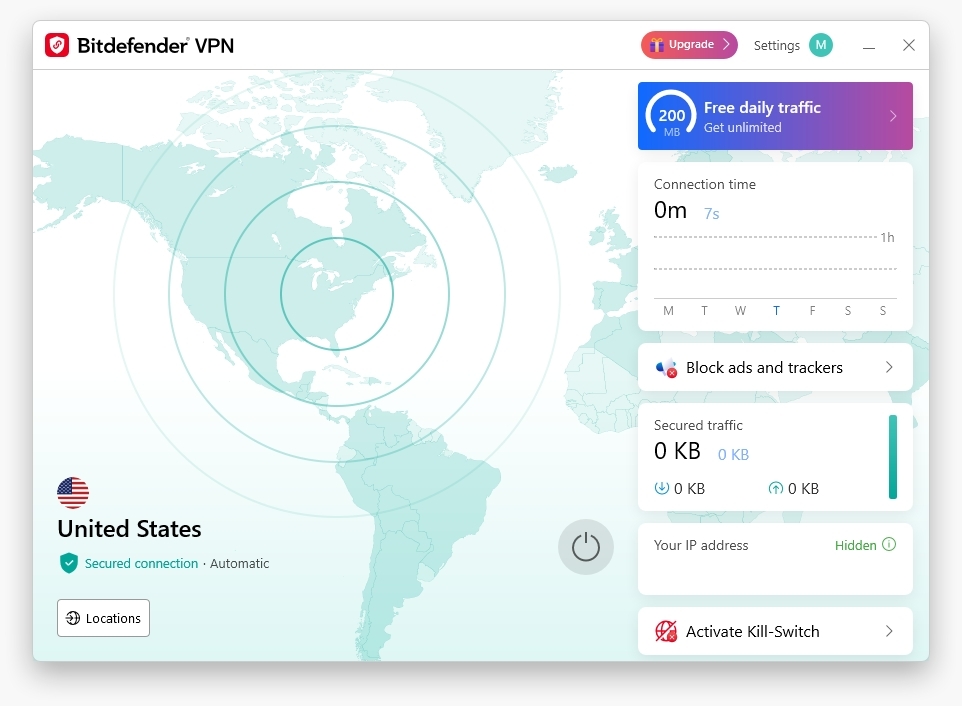This screenshot has width=962, height=706.
Task: Click the Hidden IP status
Action: (855, 545)
